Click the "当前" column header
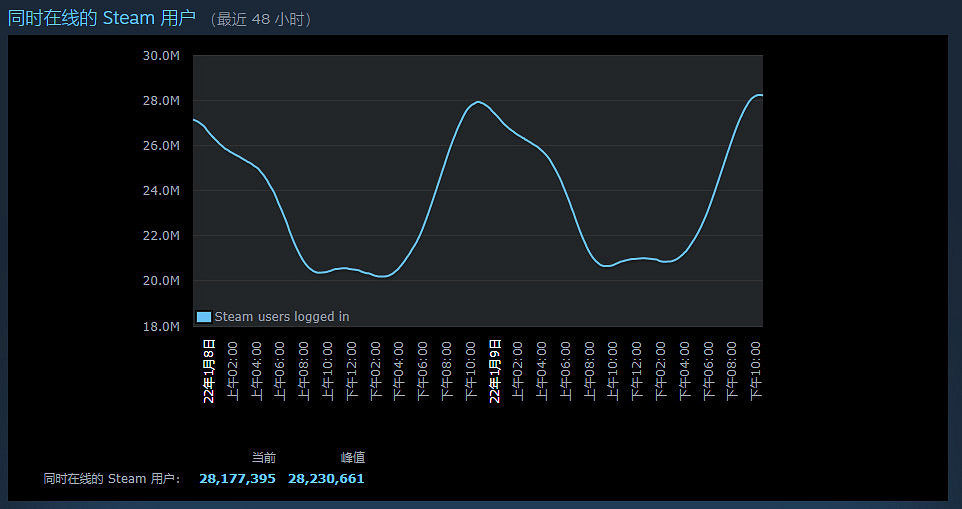 264,457
